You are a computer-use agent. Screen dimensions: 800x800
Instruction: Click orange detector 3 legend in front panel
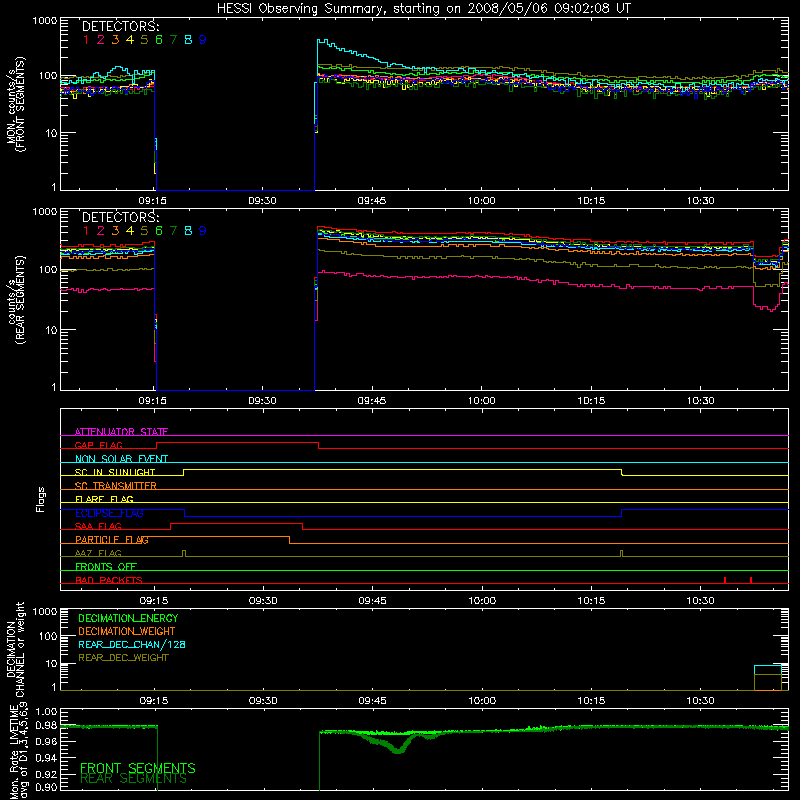coord(115,40)
